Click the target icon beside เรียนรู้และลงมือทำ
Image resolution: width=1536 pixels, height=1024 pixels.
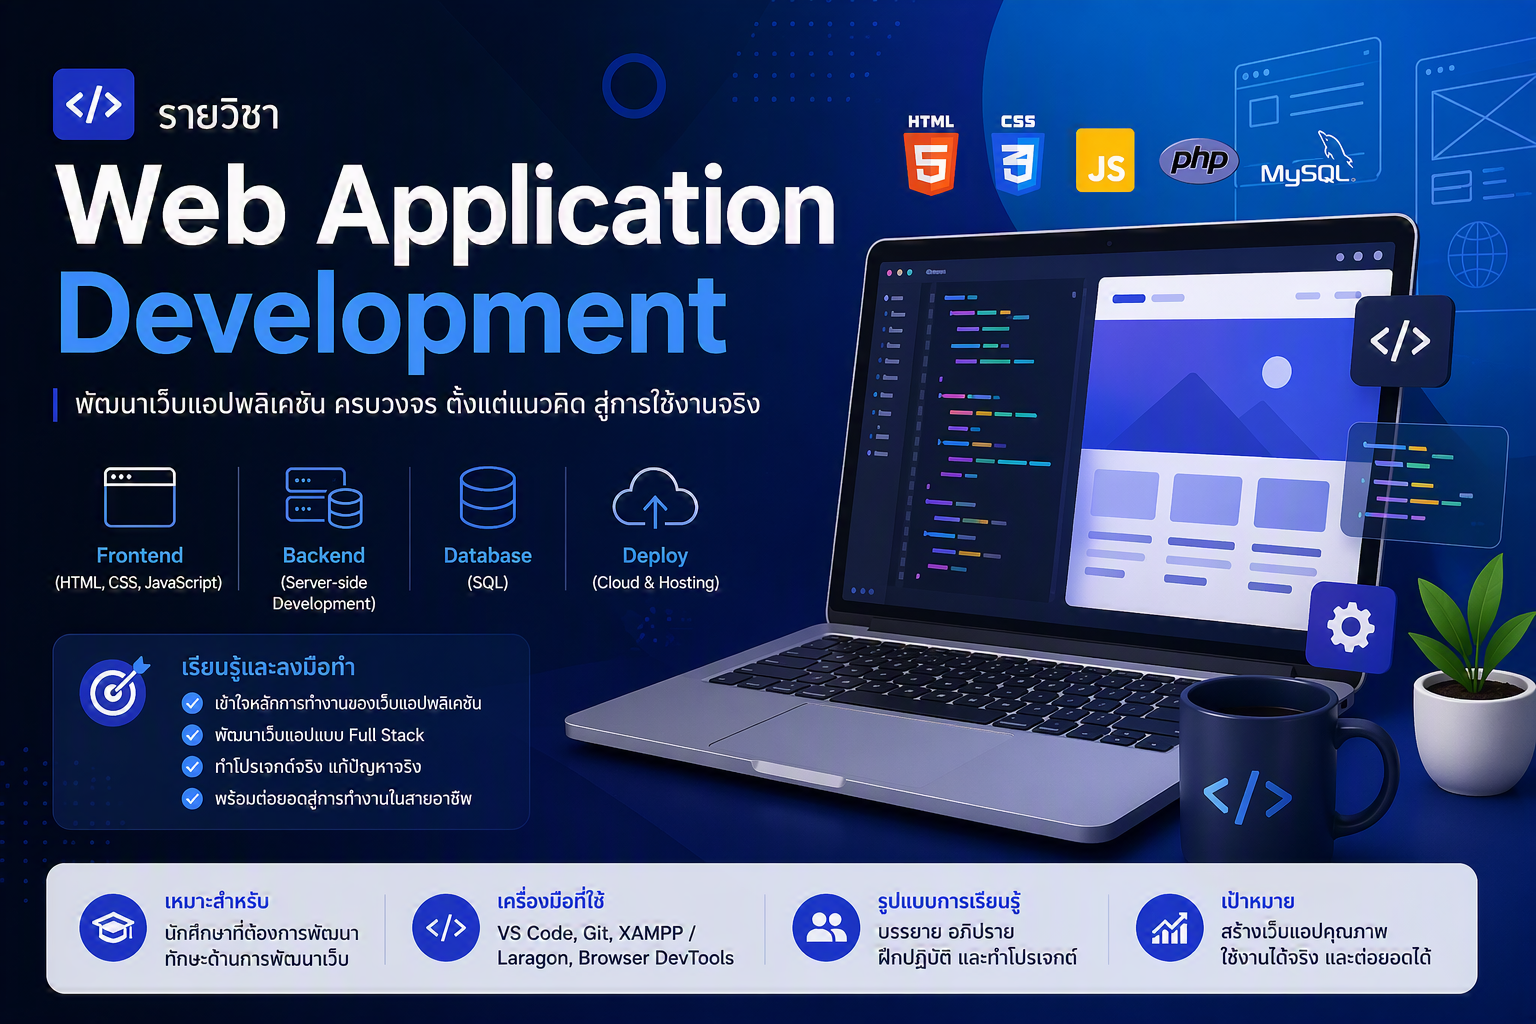click(x=114, y=690)
